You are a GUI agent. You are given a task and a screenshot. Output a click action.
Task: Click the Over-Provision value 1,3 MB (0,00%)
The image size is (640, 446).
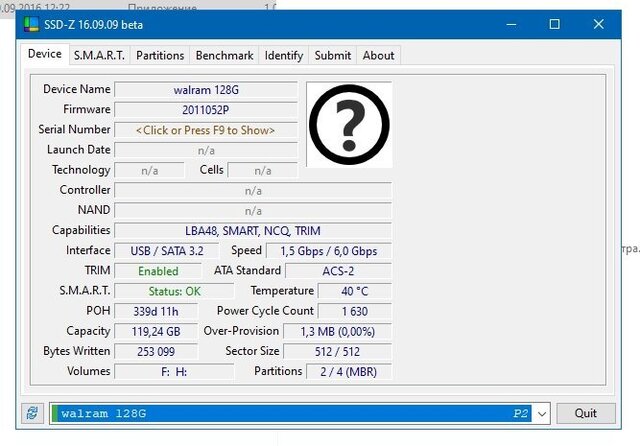(x=337, y=331)
